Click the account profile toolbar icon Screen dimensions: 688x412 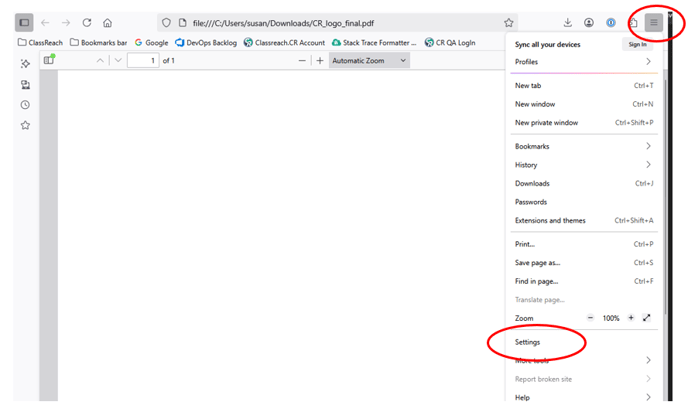(x=589, y=22)
